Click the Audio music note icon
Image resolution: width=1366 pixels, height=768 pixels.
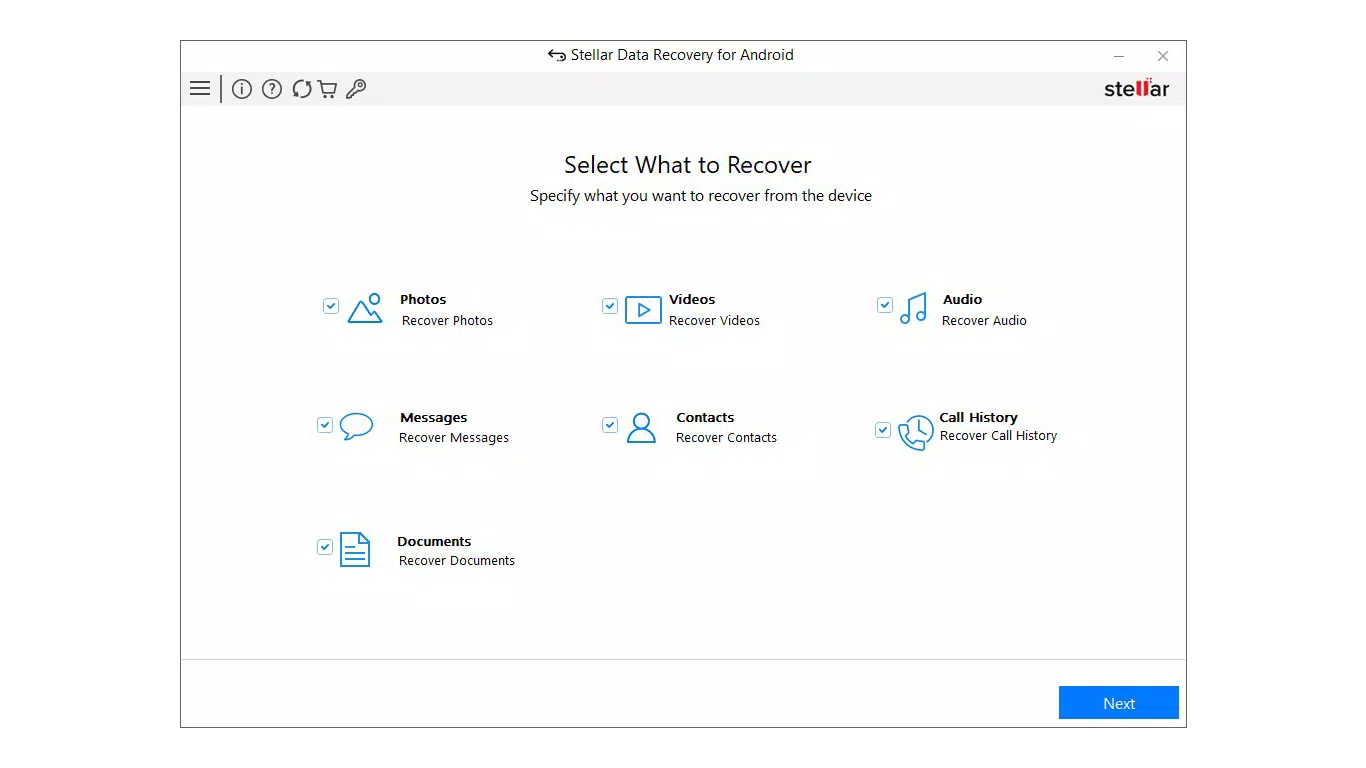pyautogui.click(x=913, y=309)
